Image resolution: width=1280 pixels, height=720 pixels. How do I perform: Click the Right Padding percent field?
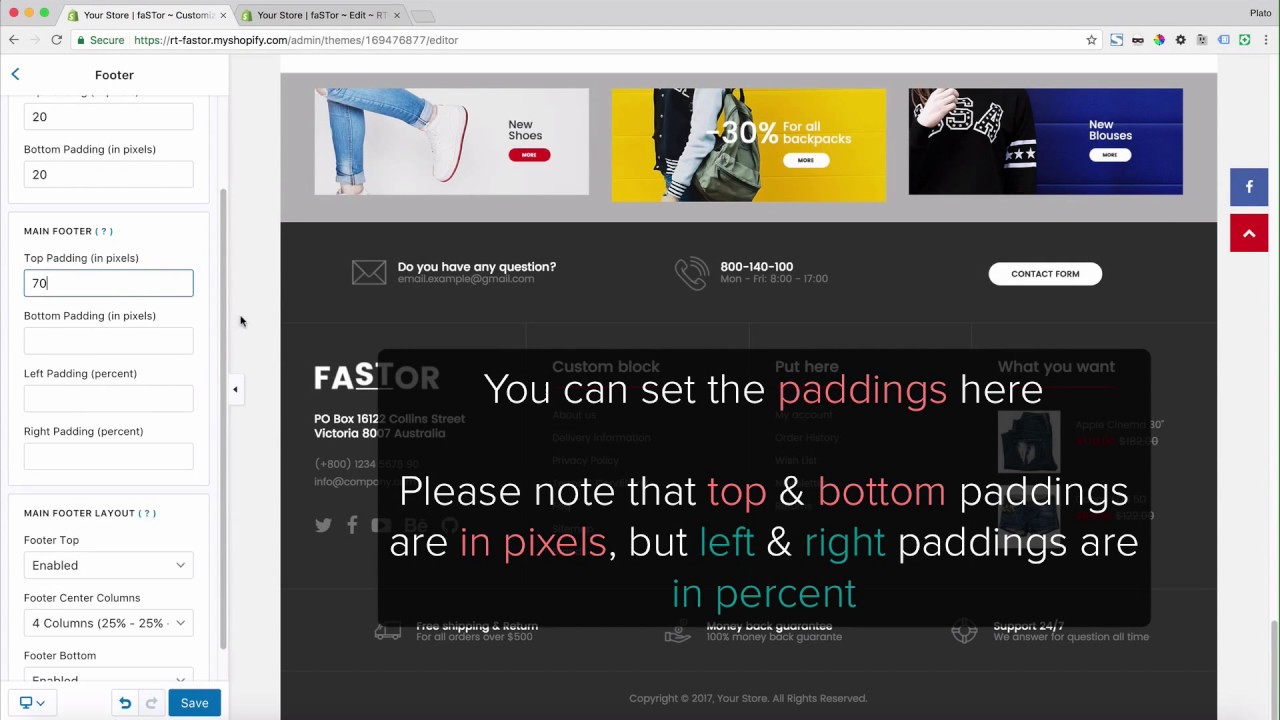click(x=109, y=457)
